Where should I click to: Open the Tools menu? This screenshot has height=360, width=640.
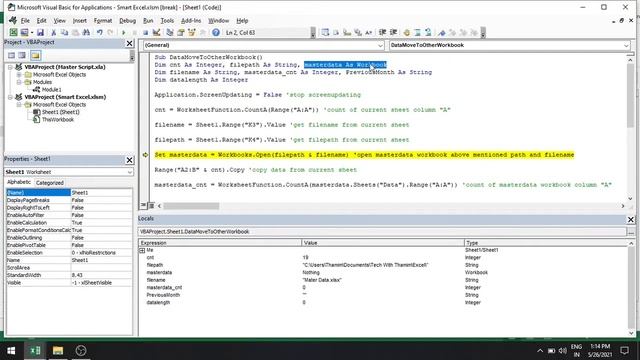(167, 20)
